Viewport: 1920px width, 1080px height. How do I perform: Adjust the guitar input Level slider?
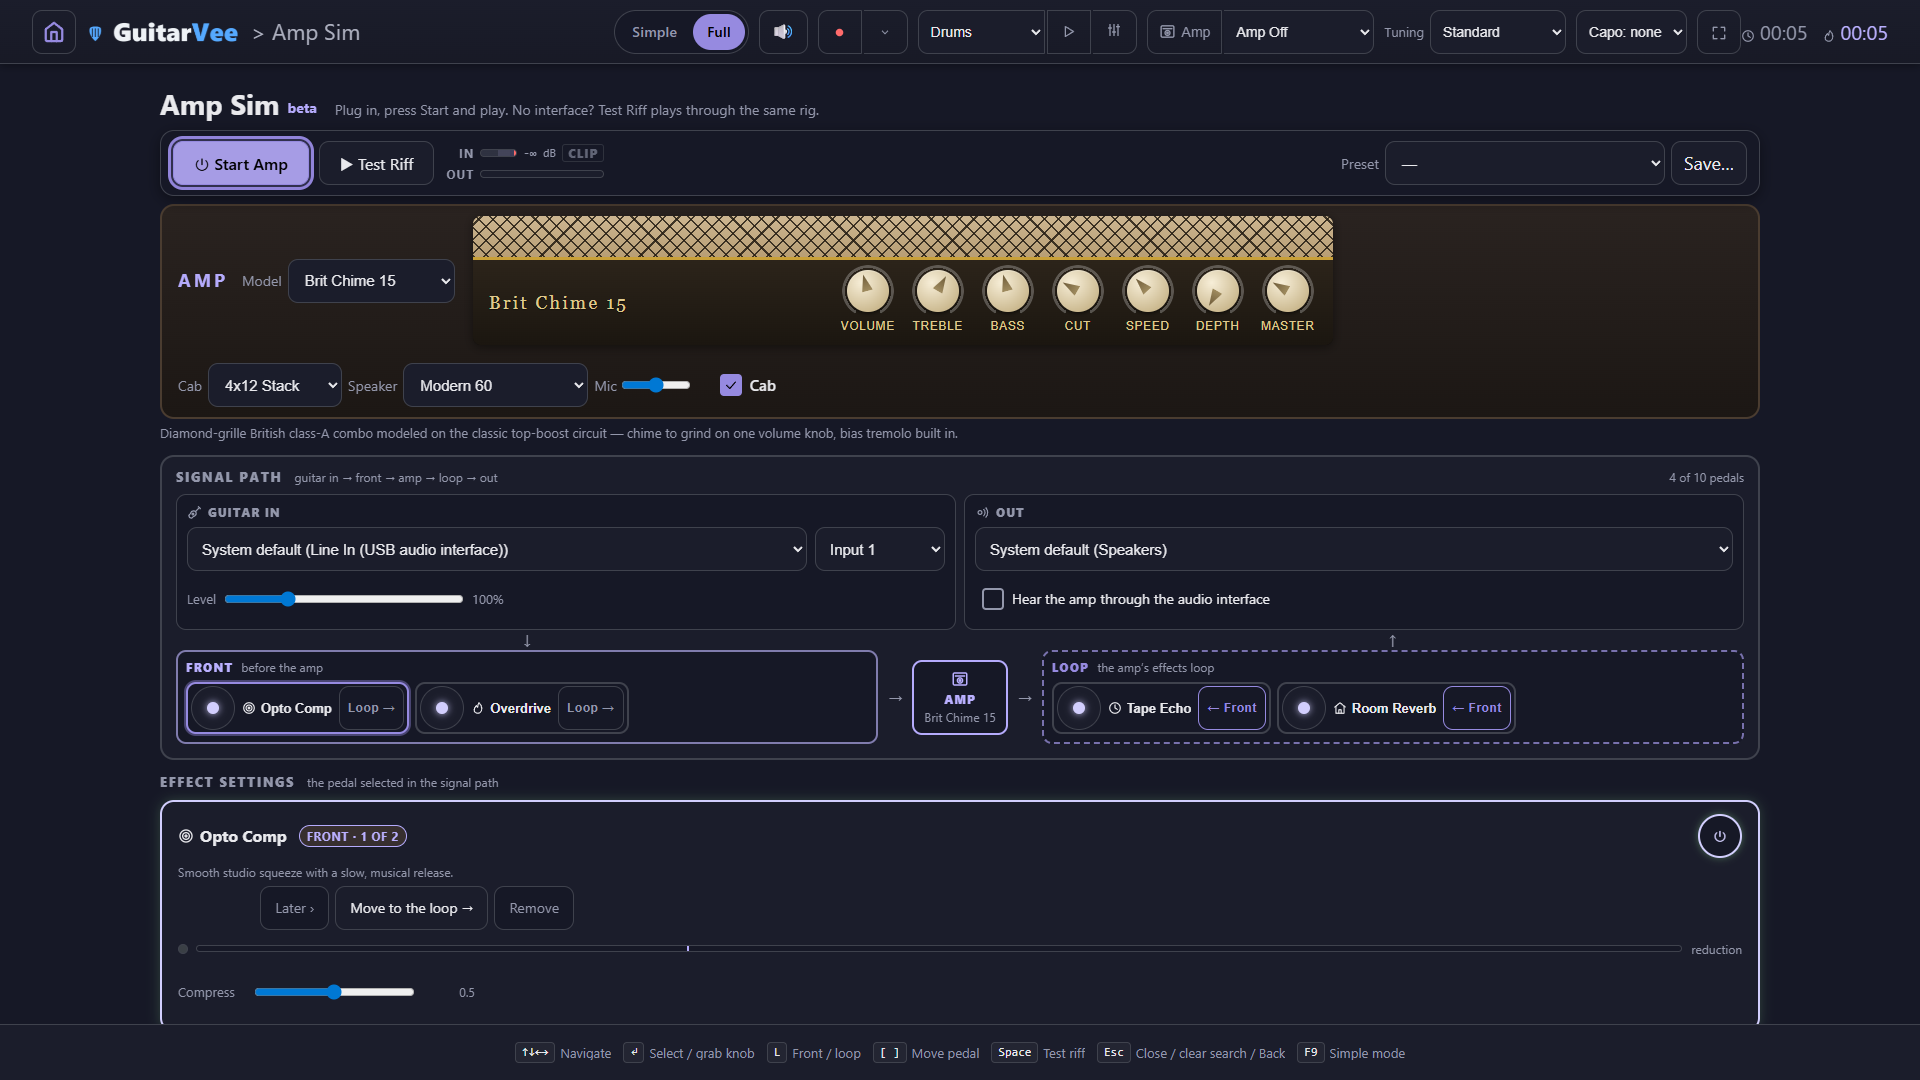click(x=343, y=599)
